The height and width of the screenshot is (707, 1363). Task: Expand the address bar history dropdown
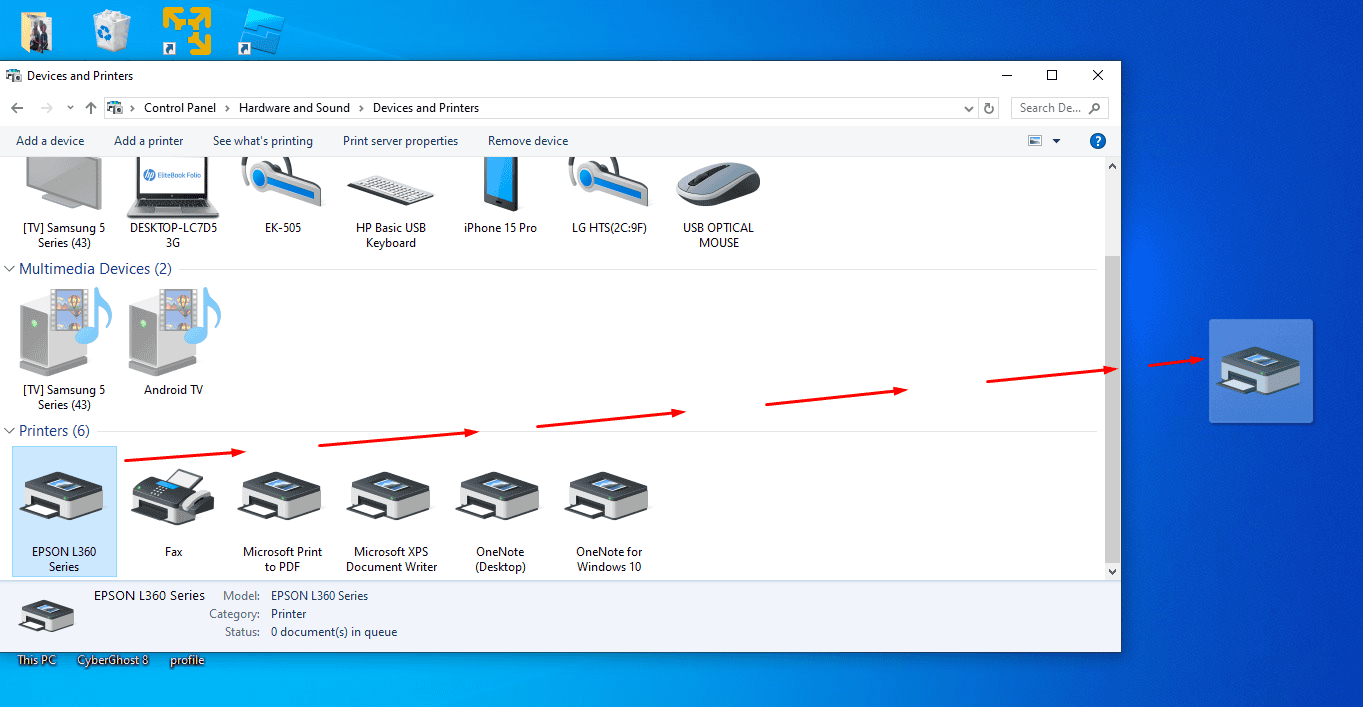968,108
